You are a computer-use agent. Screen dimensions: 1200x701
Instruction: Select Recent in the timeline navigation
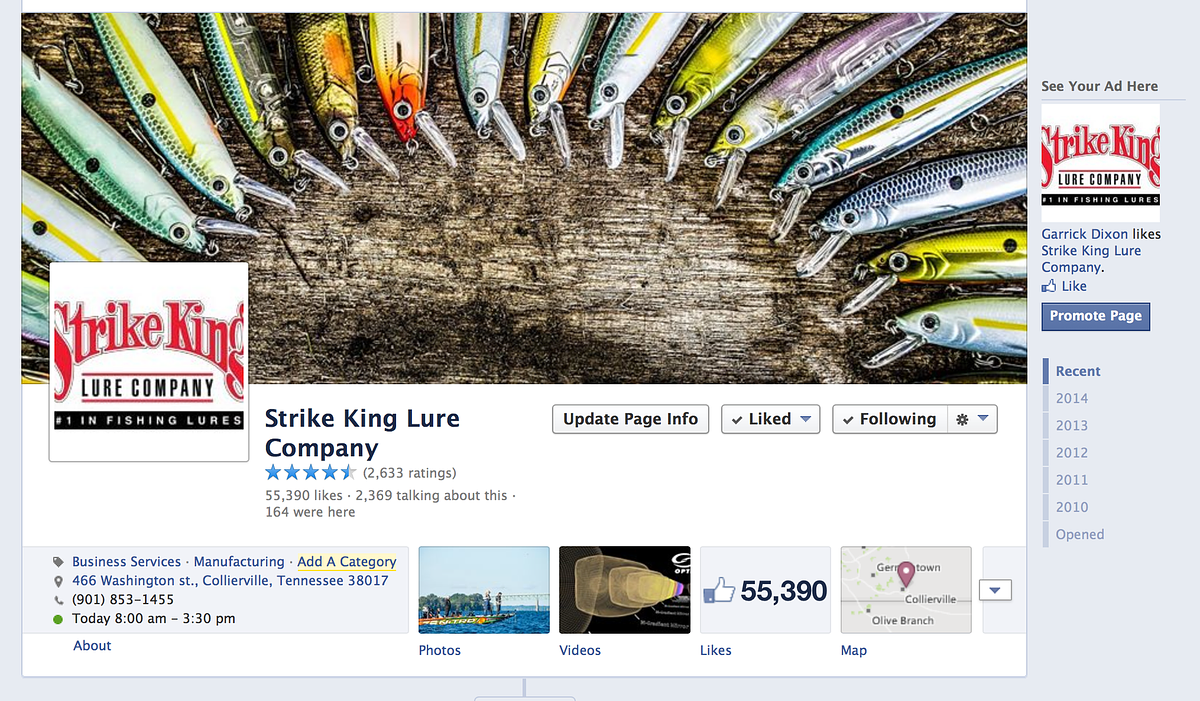coord(1078,371)
